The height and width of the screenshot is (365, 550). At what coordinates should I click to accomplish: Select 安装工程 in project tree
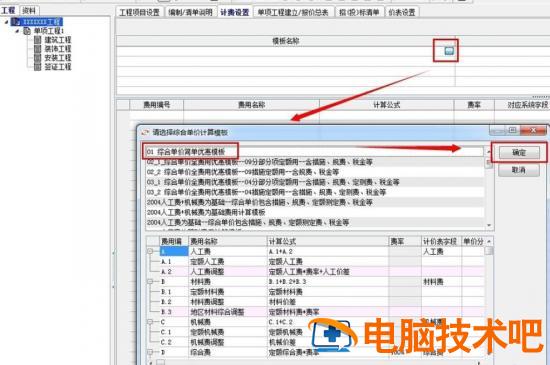58,58
